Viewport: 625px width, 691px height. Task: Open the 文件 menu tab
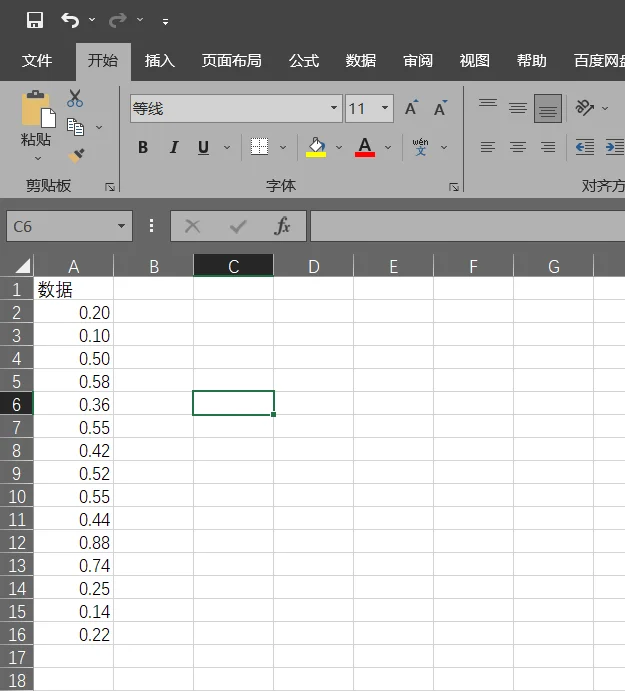37,61
